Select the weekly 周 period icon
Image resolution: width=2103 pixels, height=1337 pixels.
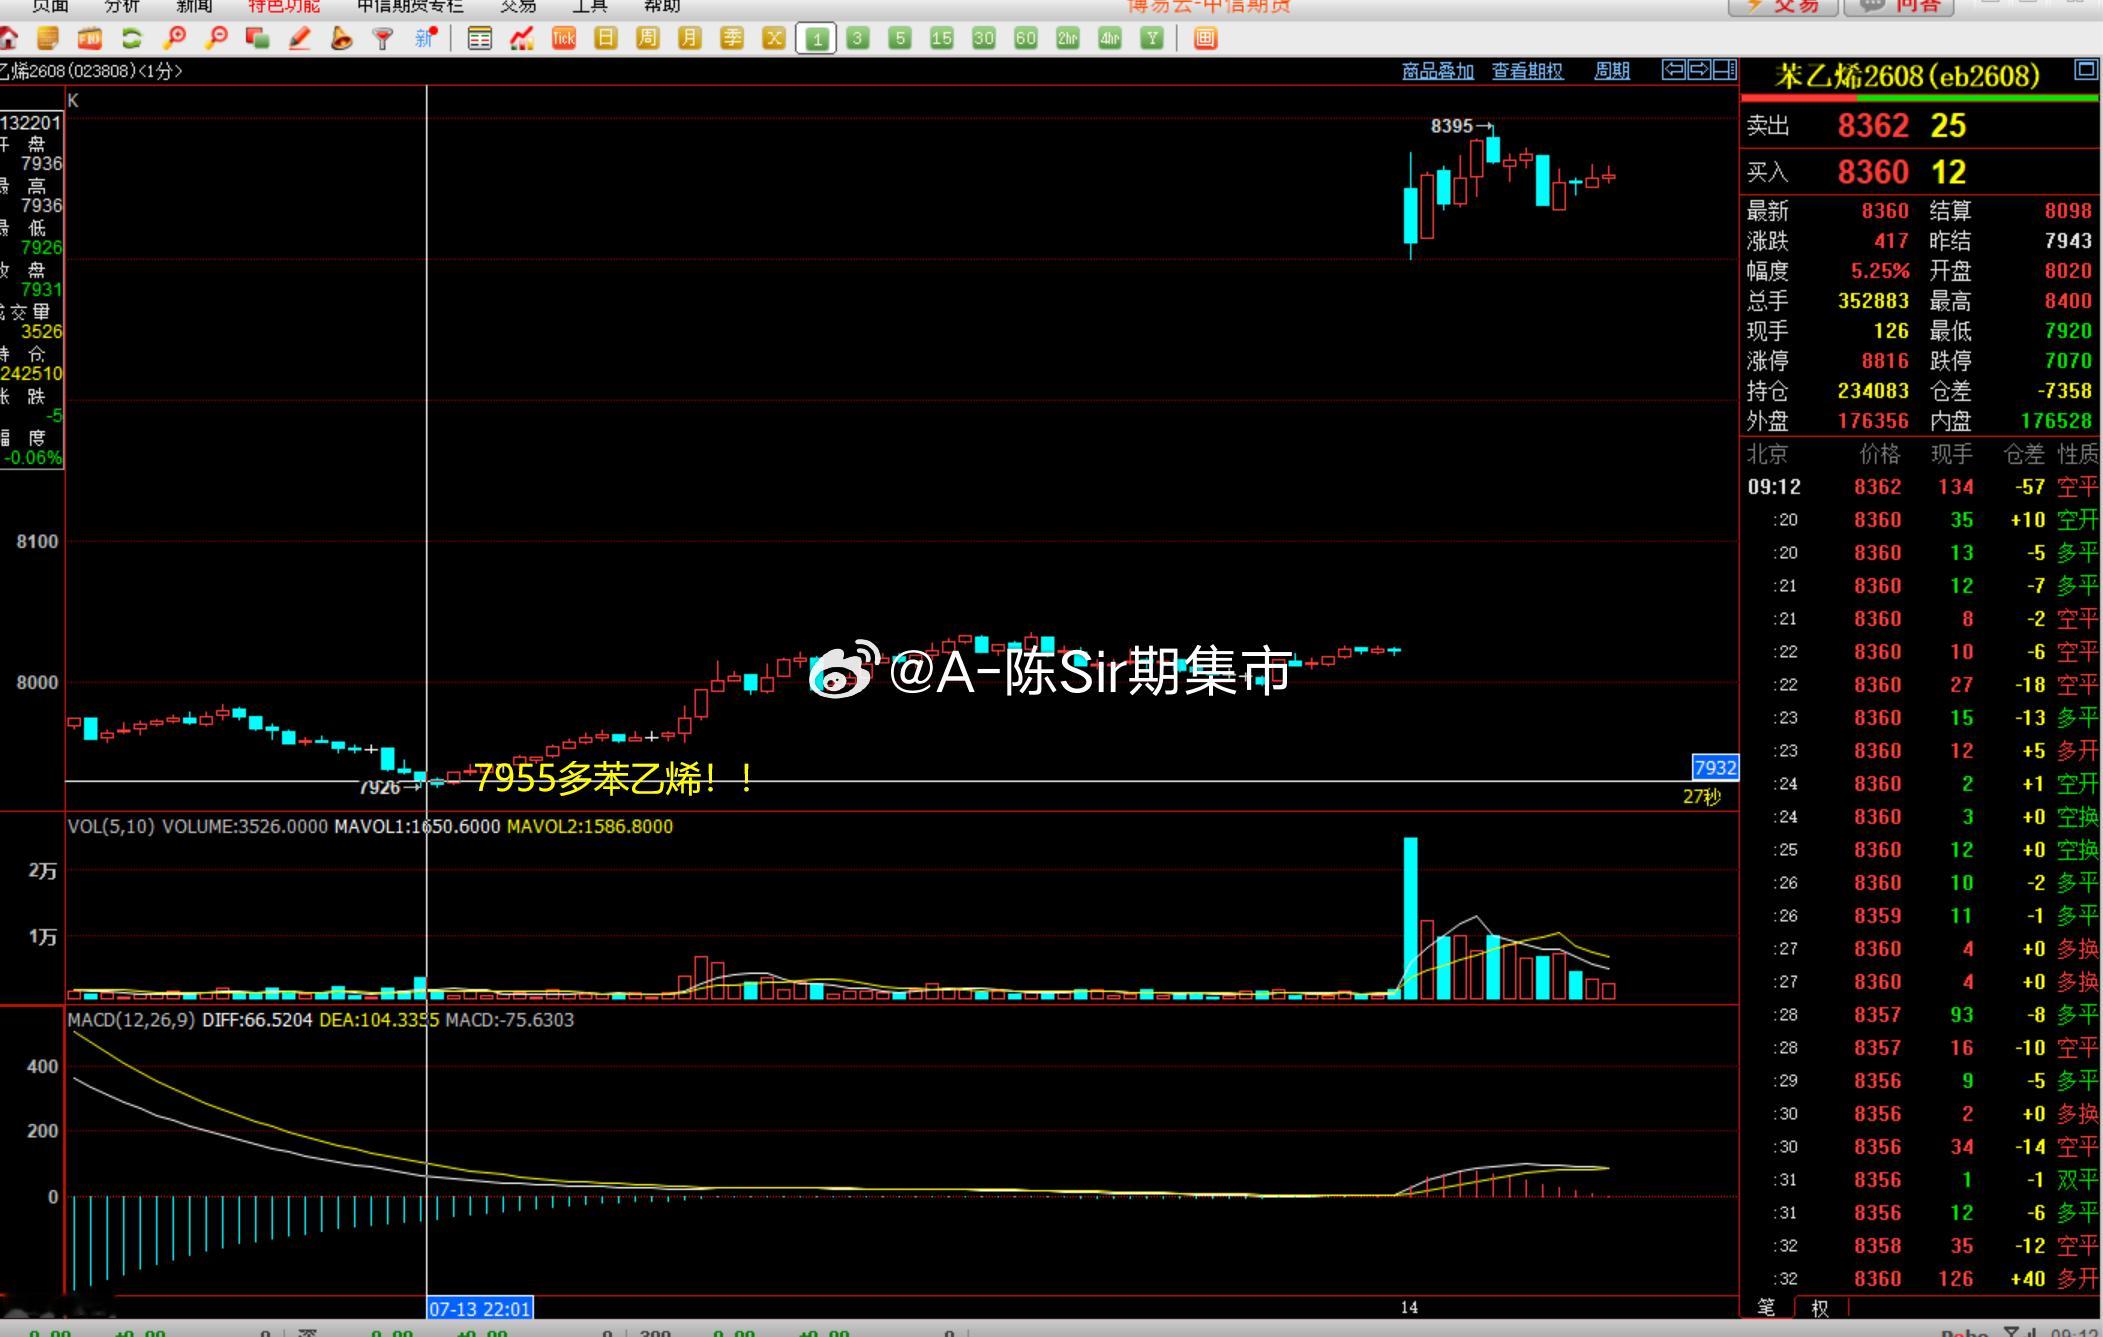coord(648,39)
